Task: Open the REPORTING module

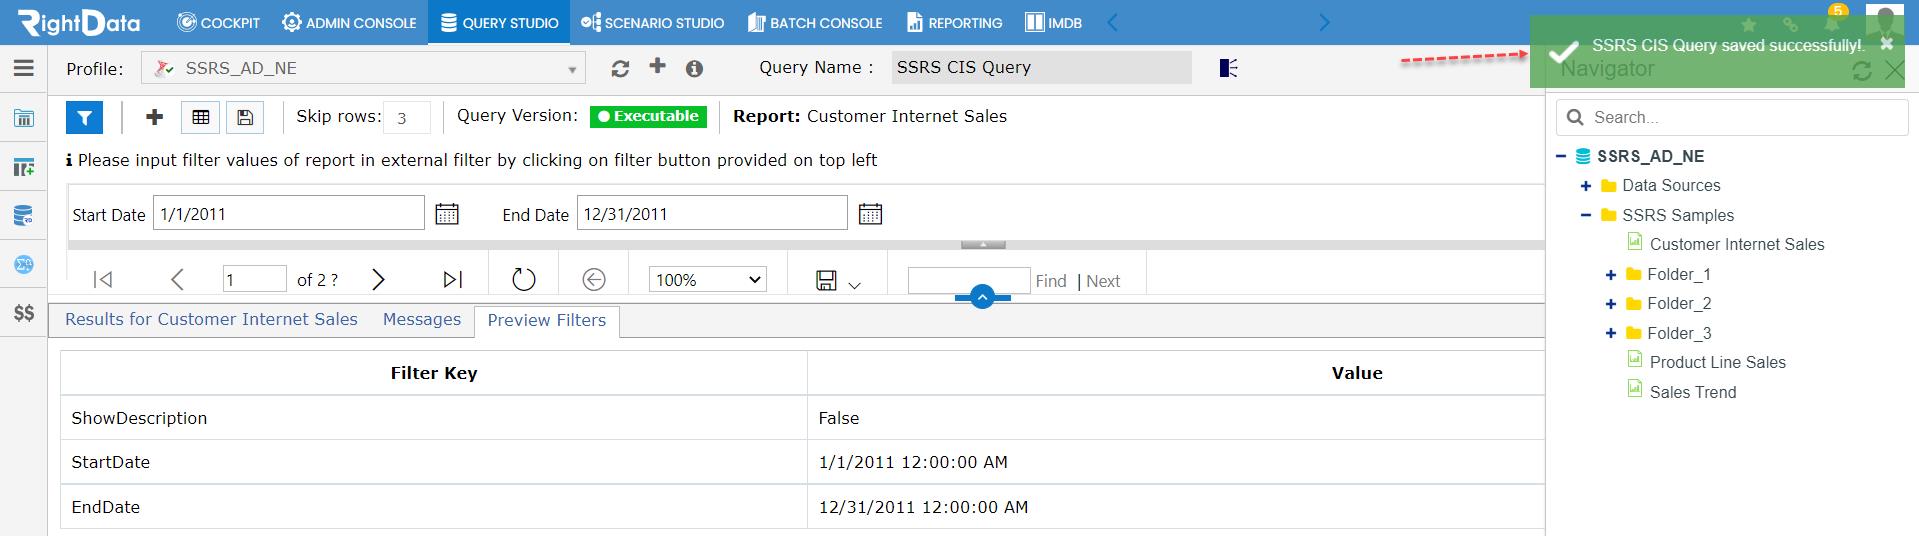Action: click(x=954, y=22)
